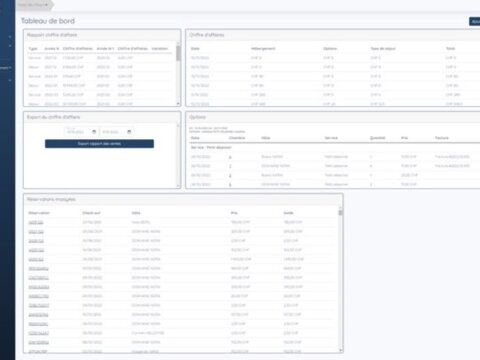Click the Variation column header

pos(160,49)
